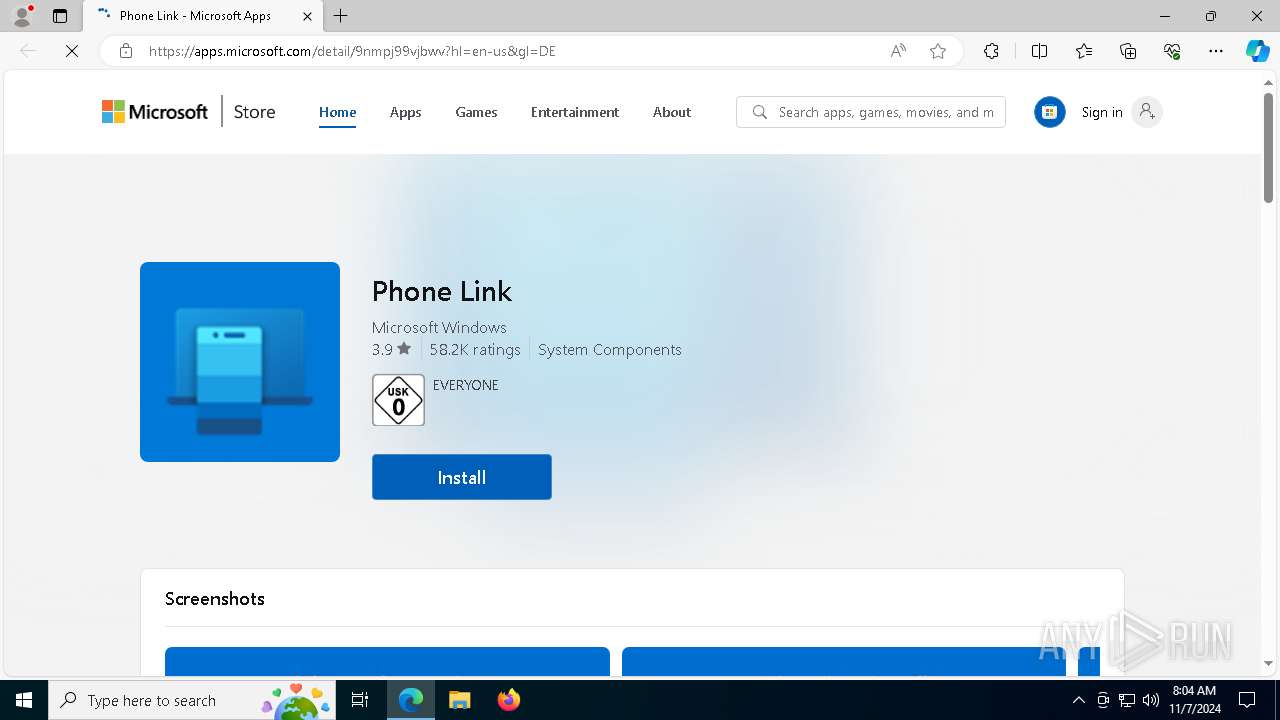Open the second screenshot thumbnail
This screenshot has height=720, width=1280.
pyautogui.click(x=844, y=661)
